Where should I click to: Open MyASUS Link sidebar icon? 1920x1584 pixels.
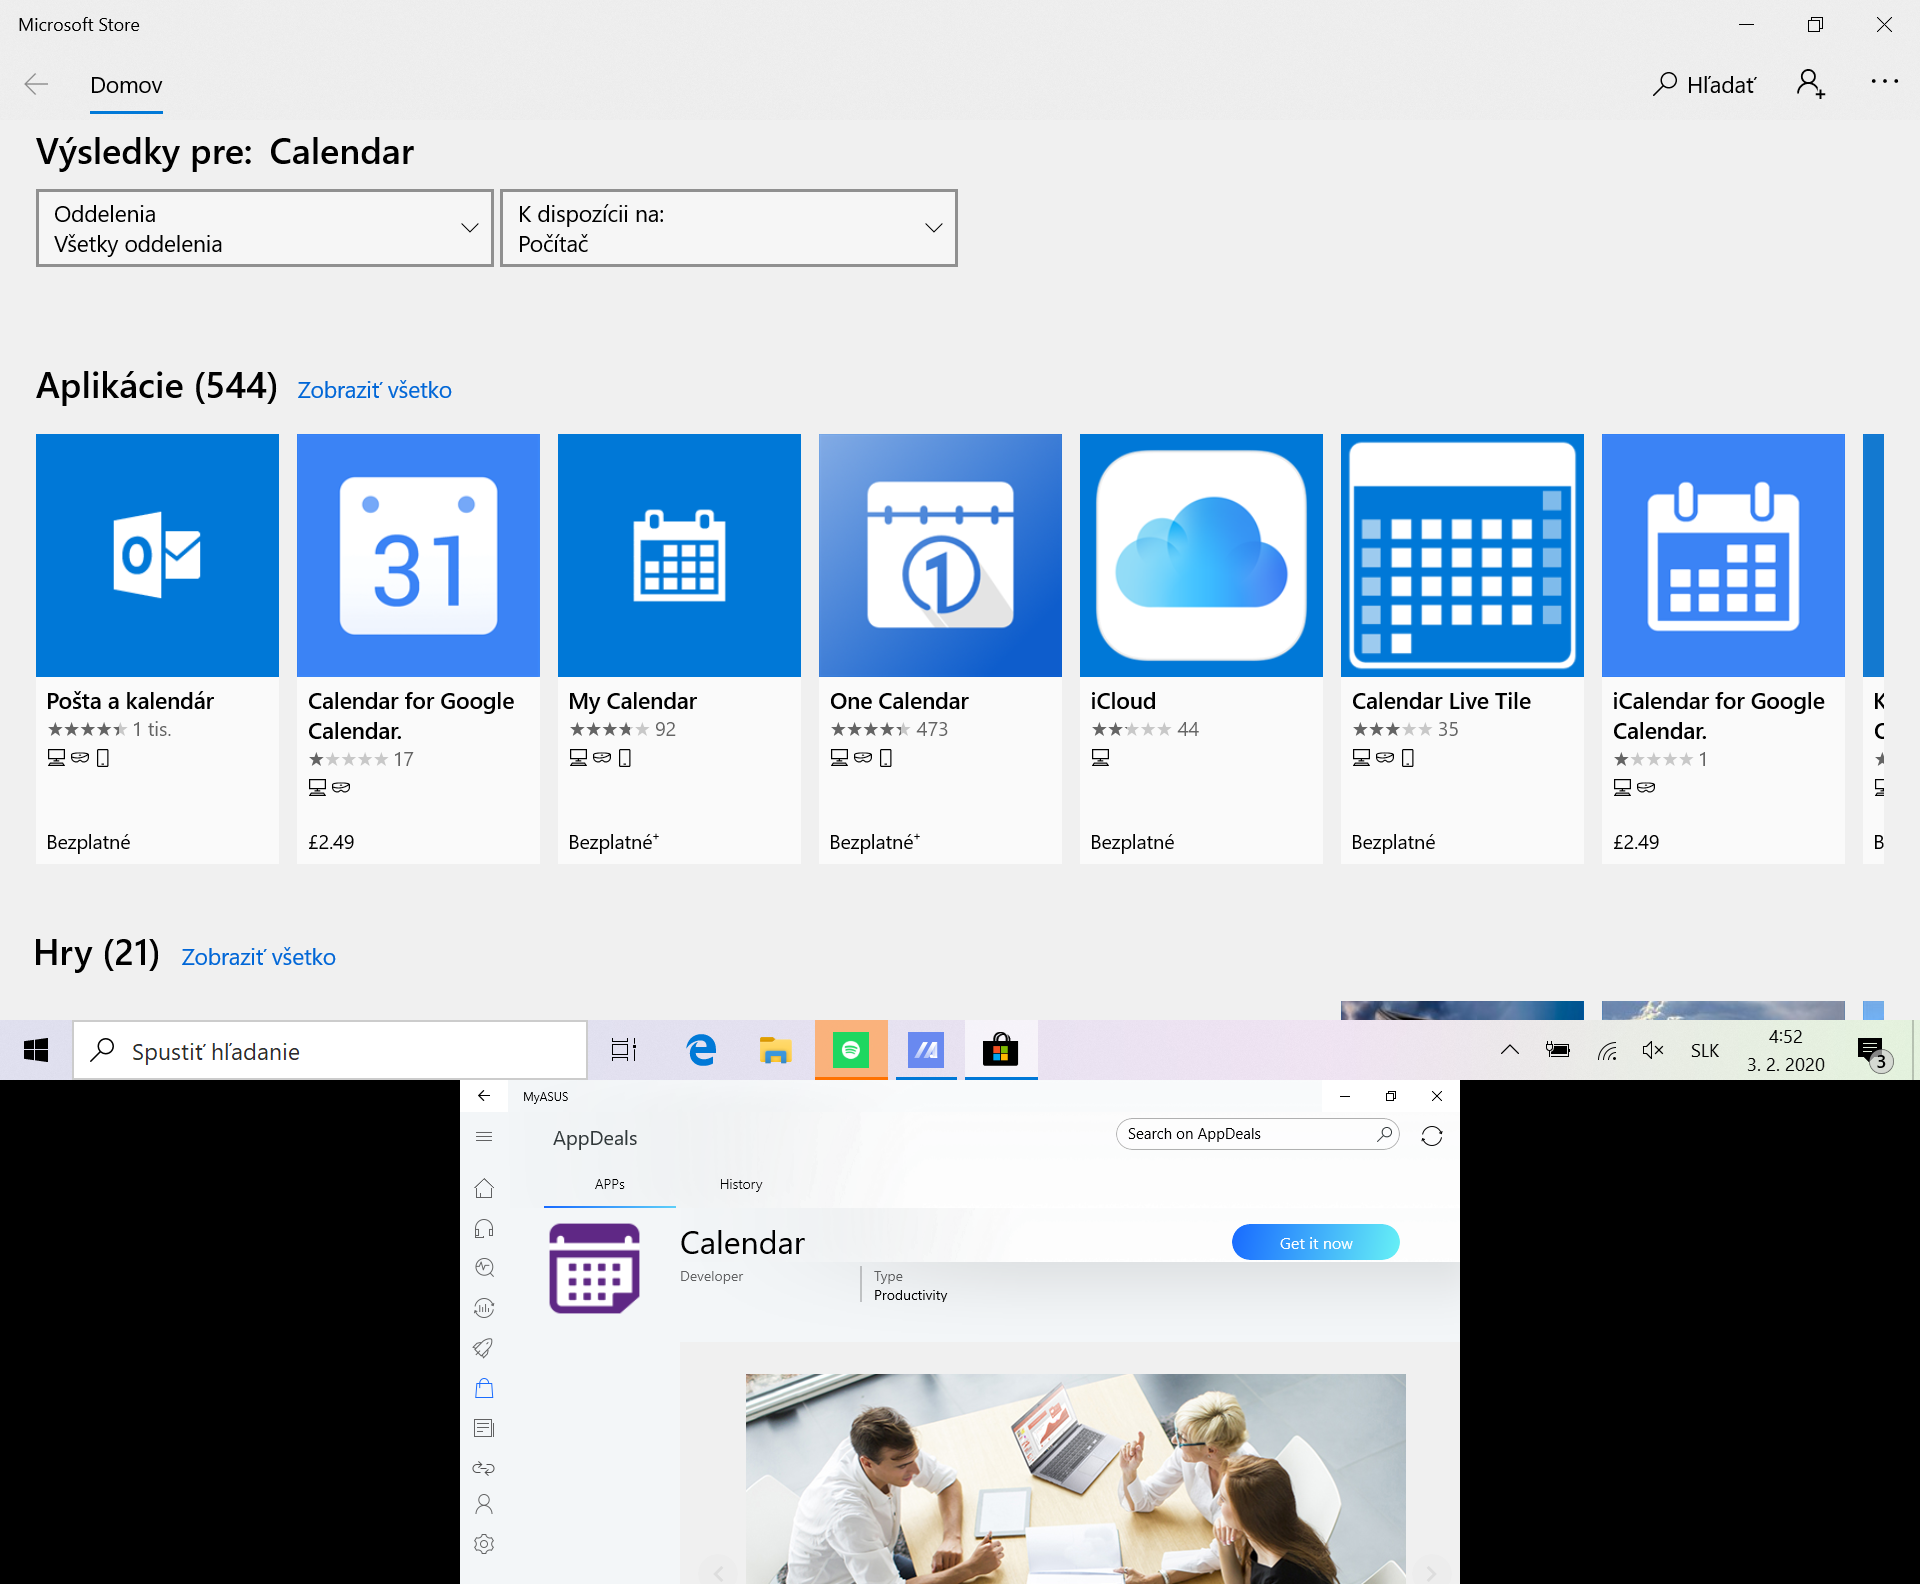484,1468
